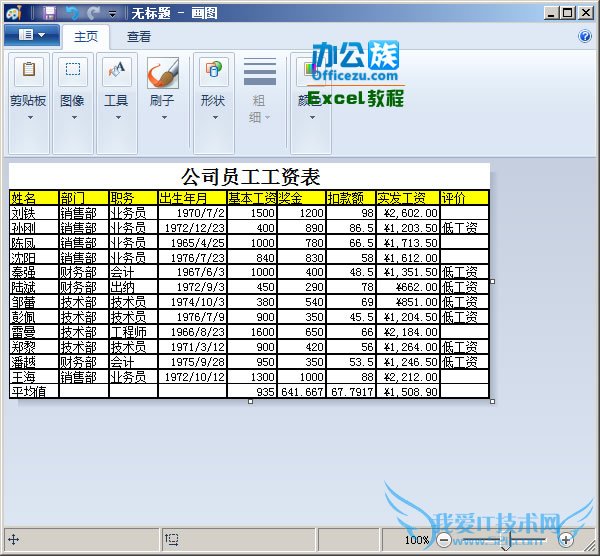This screenshot has height=556, width=600.
Task: Click the canvas bottom-right corner resize handle
Action: [492, 401]
